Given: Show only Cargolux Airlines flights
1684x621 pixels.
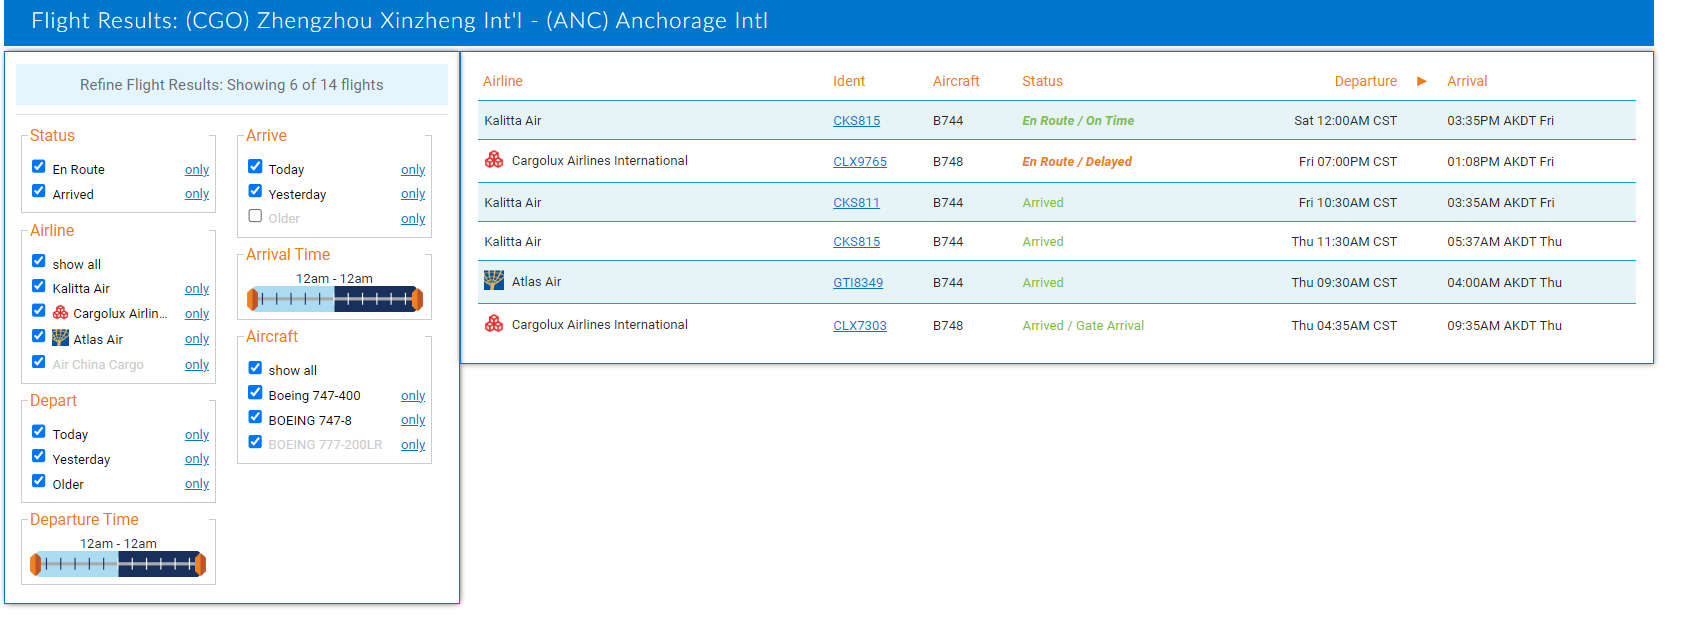Looking at the screenshot, I should [x=197, y=314].
